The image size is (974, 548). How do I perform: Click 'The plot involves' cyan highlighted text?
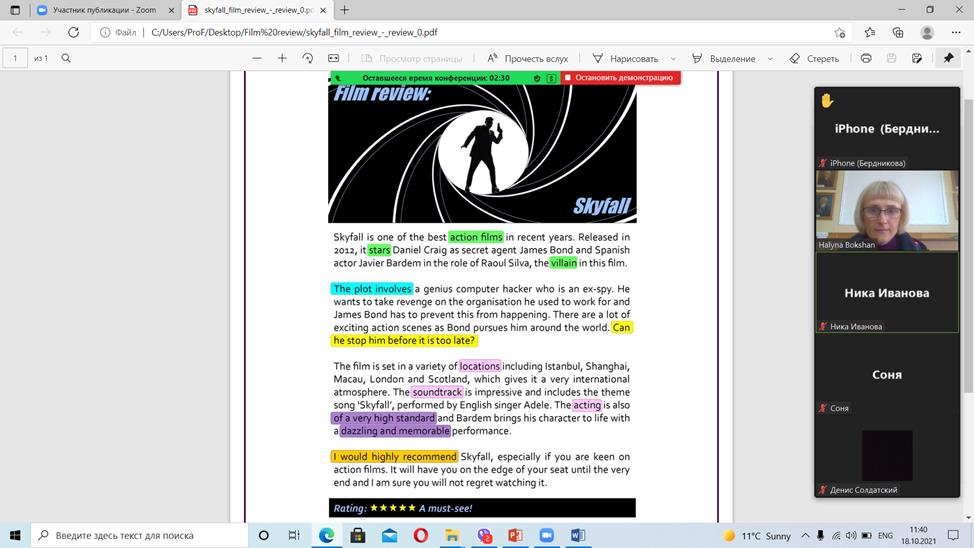click(x=371, y=289)
